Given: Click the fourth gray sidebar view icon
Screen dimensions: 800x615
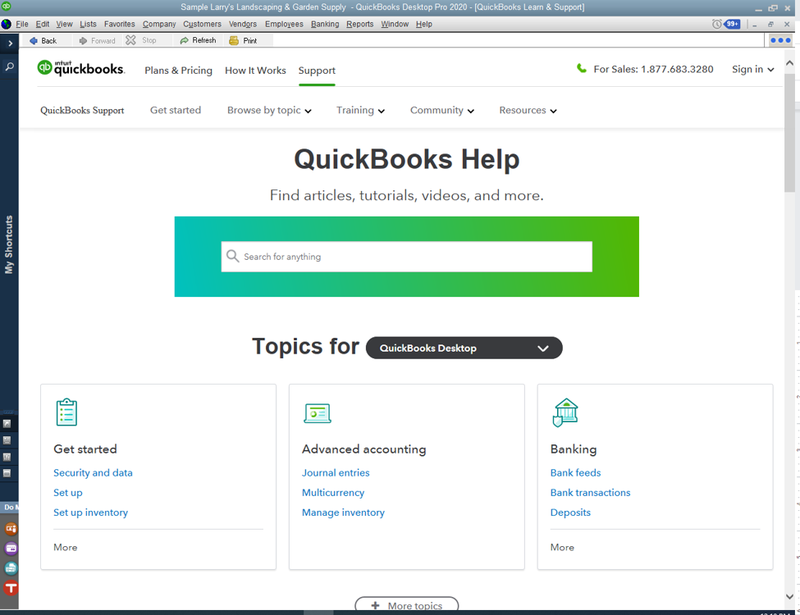Looking at the screenshot, I should click(x=7, y=473).
